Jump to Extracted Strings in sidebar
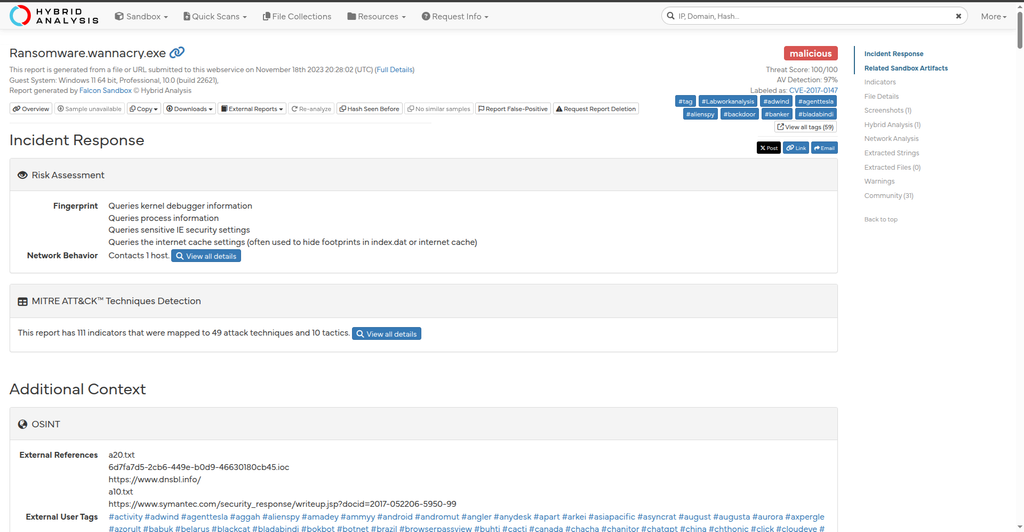The image size is (1024, 532). (891, 153)
